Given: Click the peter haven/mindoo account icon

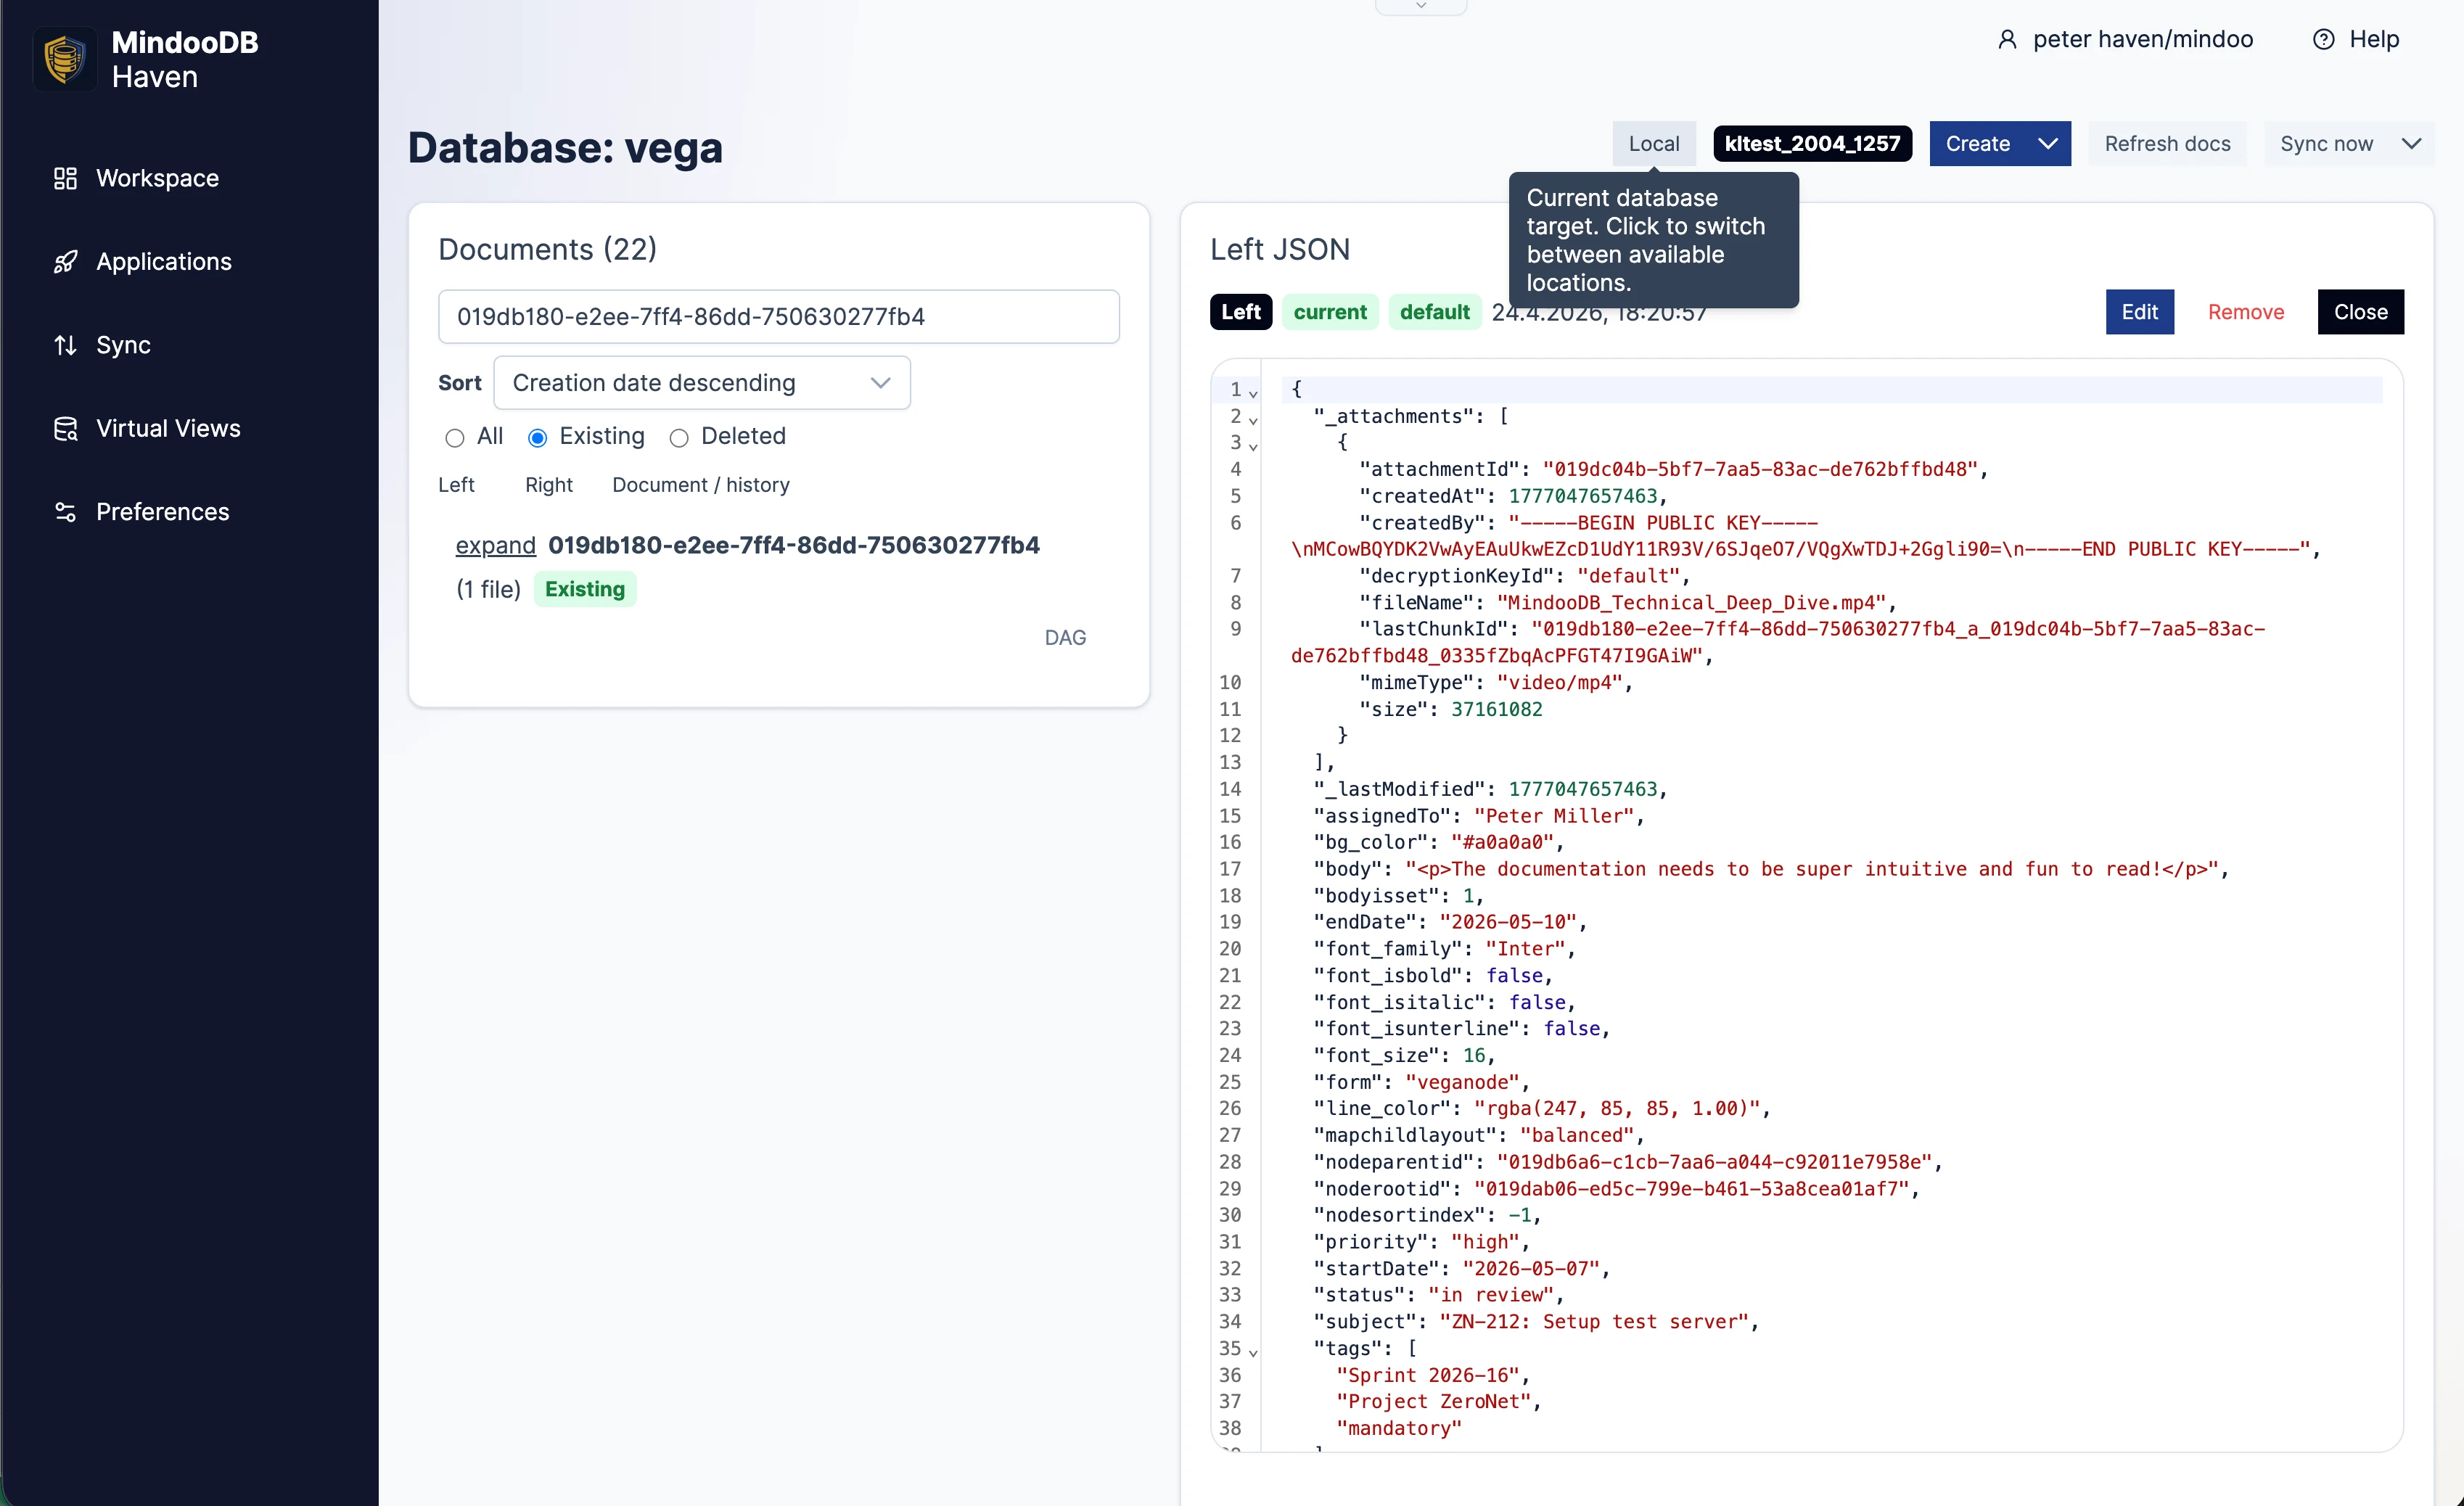Looking at the screenshot, I should pyautogui.click(x=2008, y=39).
